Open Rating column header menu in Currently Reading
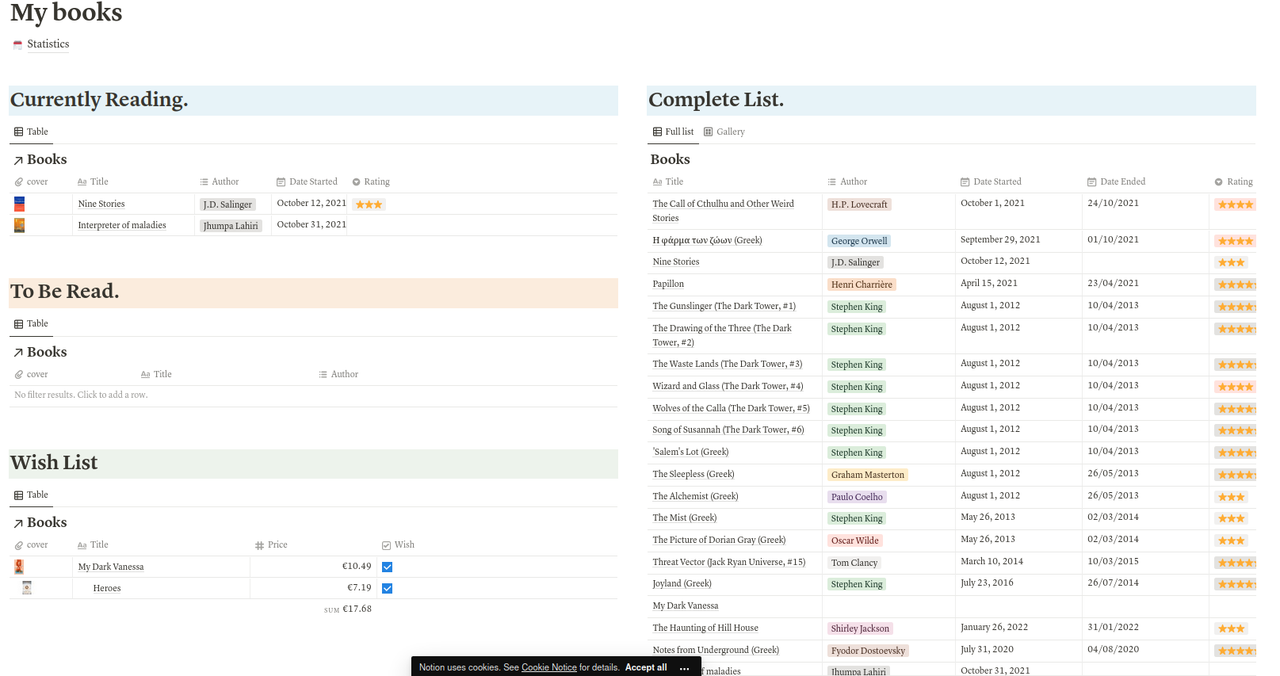The image size is (1280, 676). point(371,182)
